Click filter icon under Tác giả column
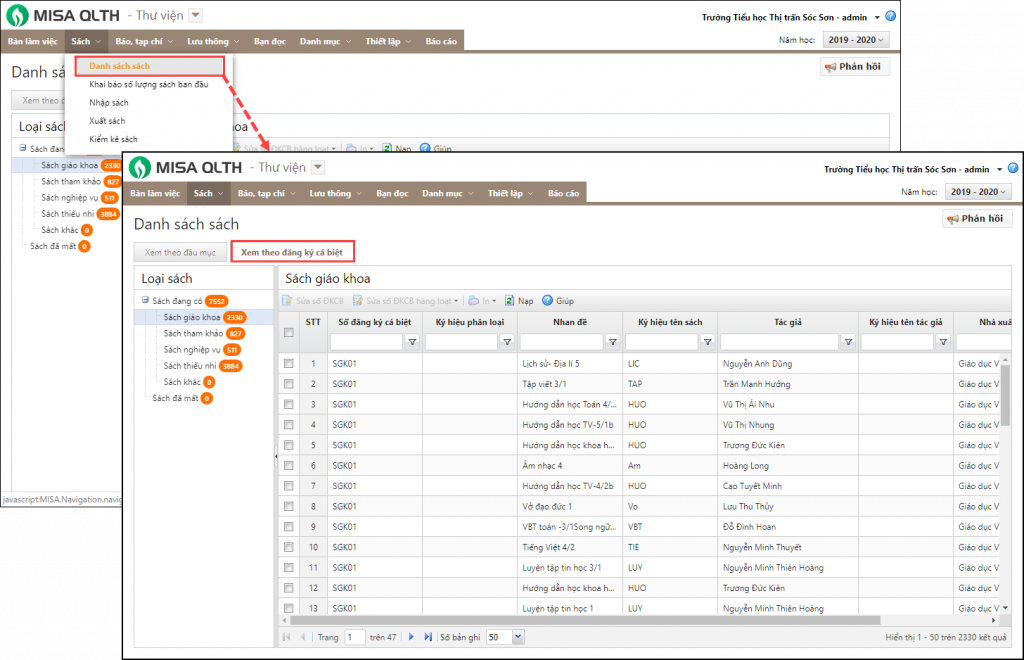 click(x=848, y=342)
